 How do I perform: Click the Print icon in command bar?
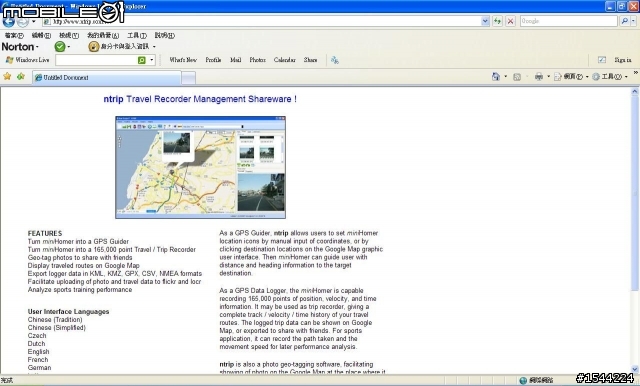[539, 77]
